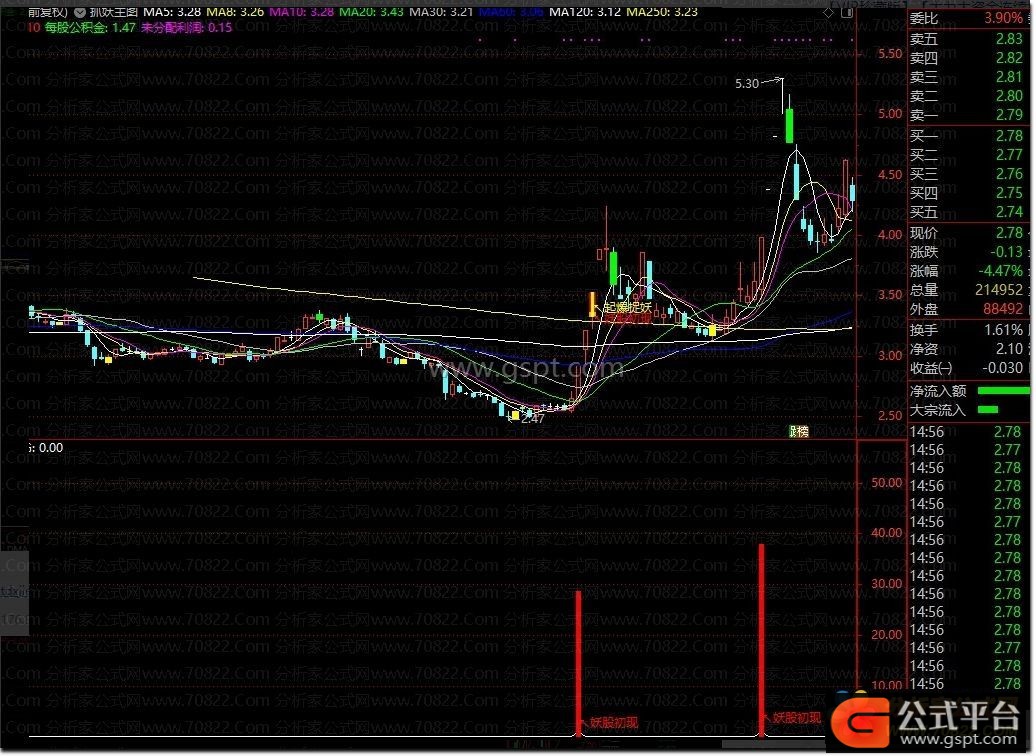Click the 外盘 value 88492
Image resolution: width=1036 pixels, height=756 pixels.
click(1003, 309)
